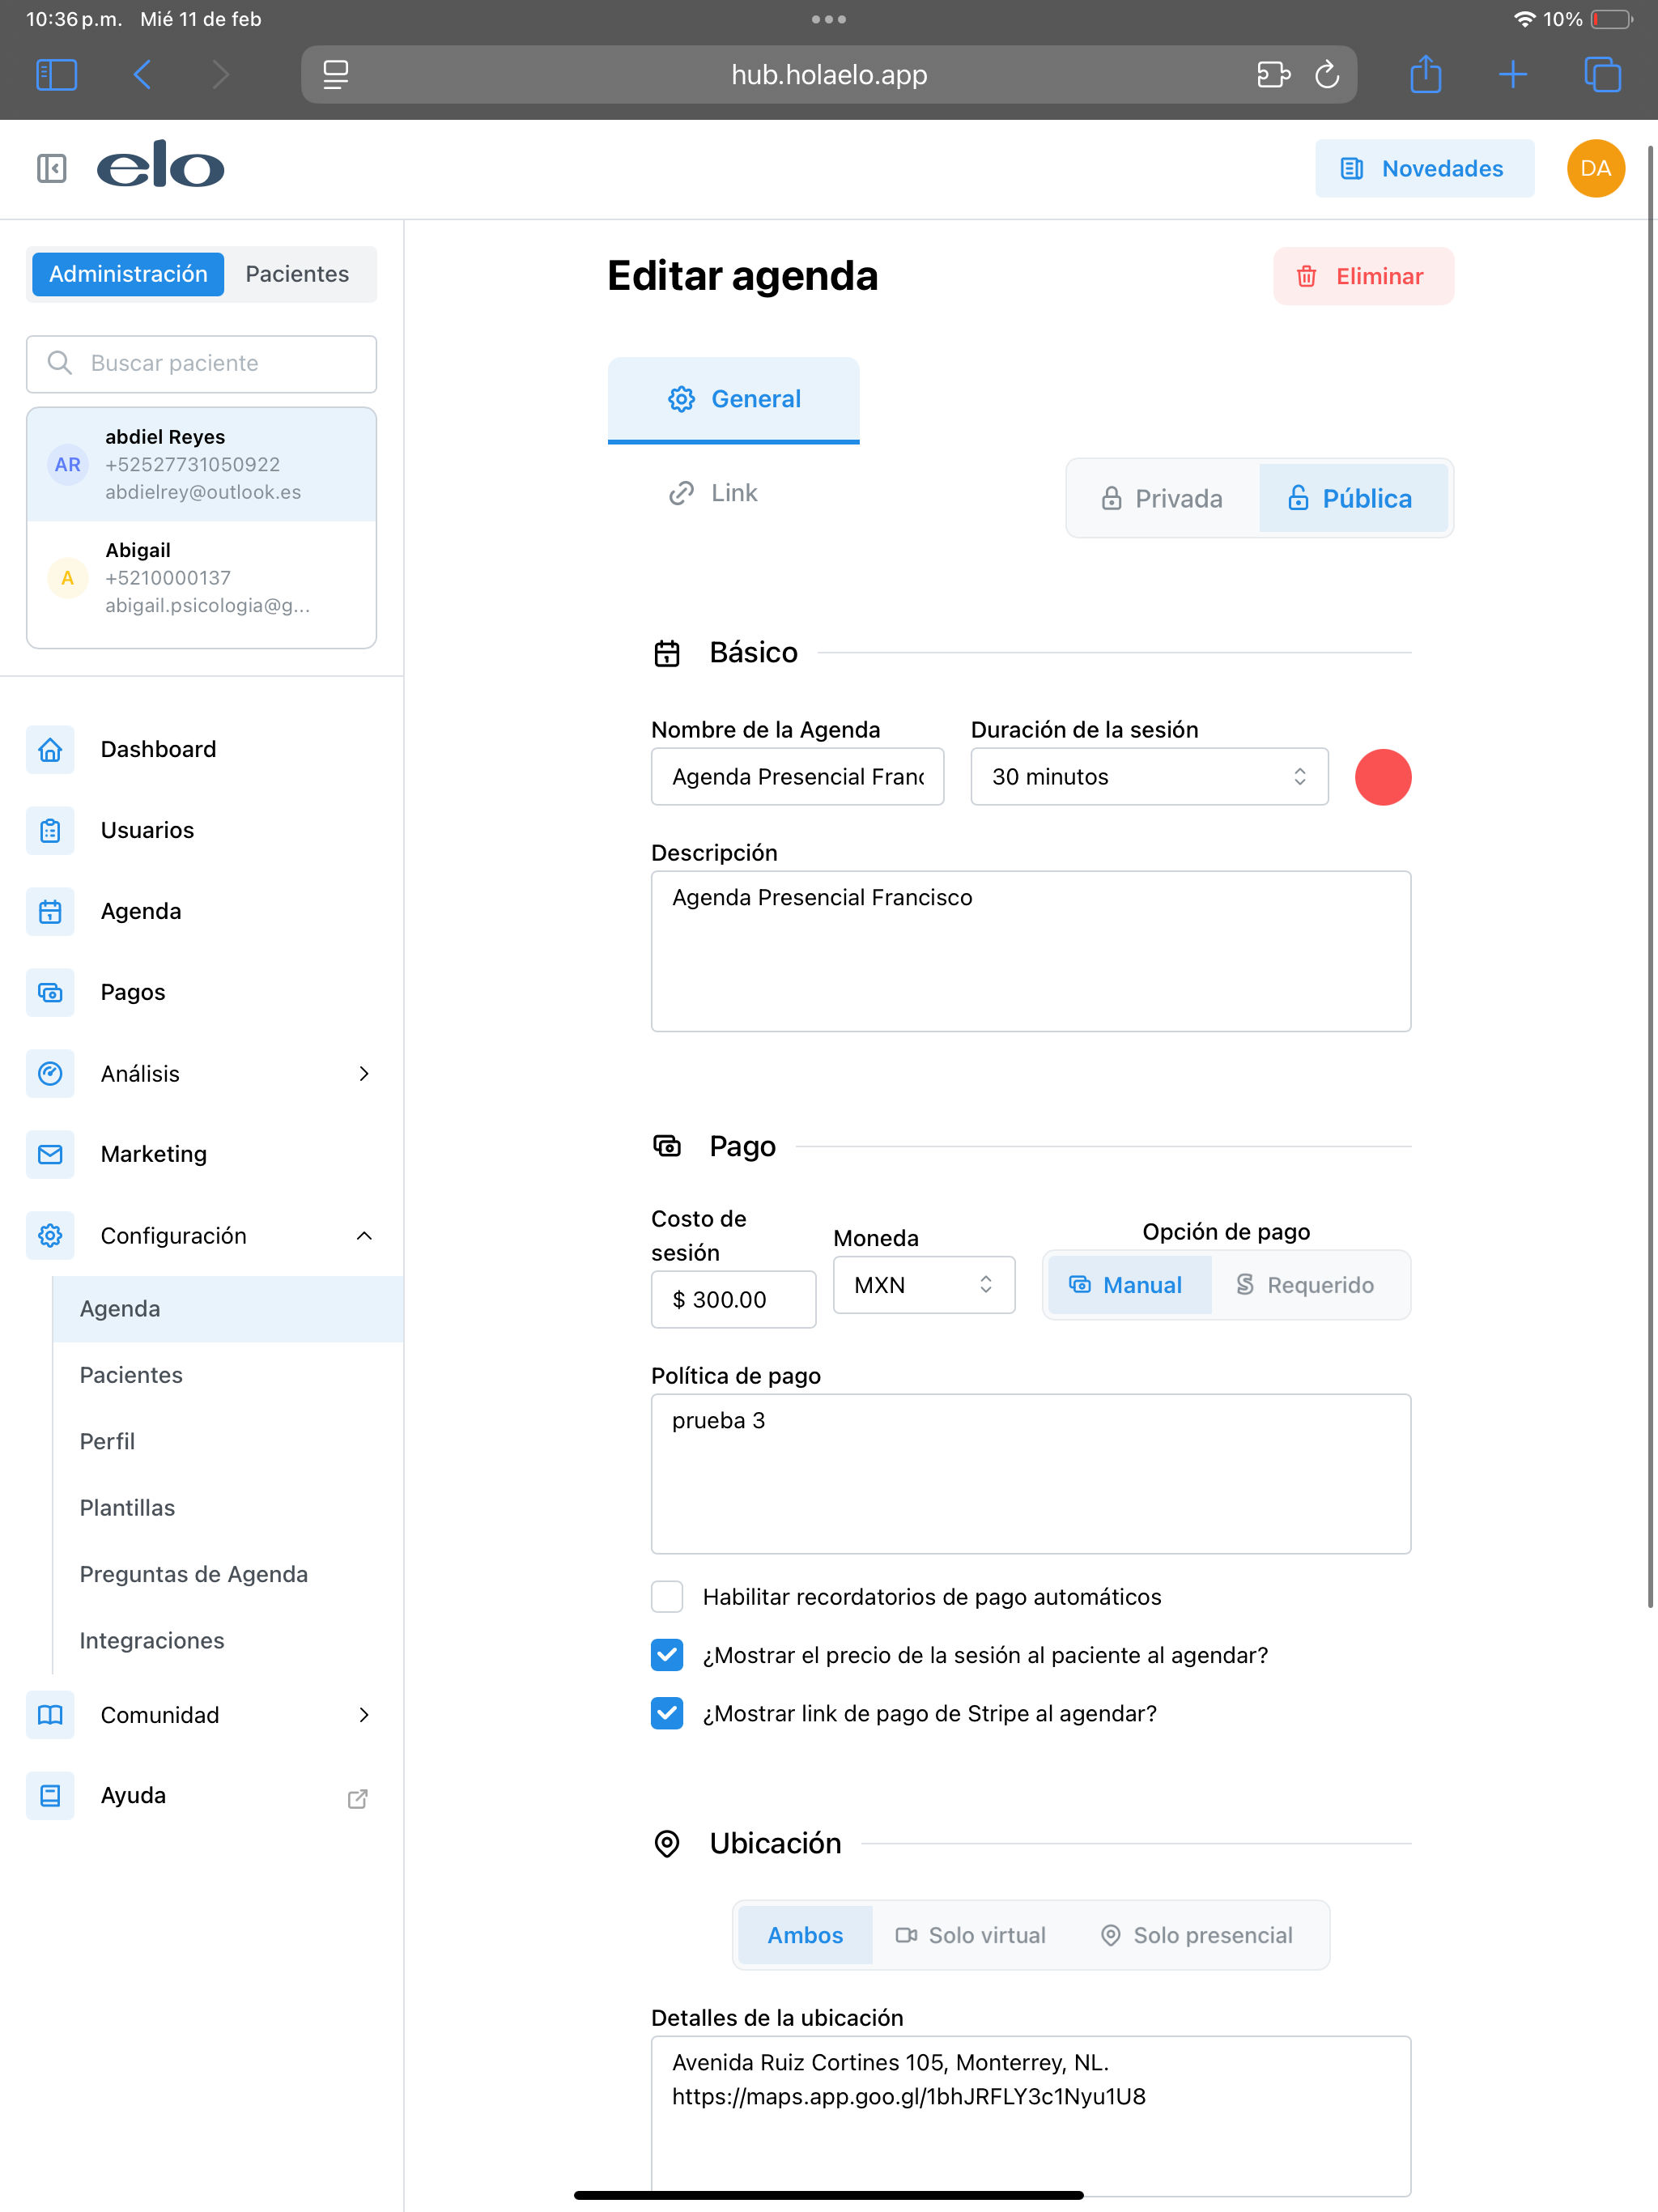Enable automatic payment reminders checkbox
Image resolution: width=1658 pixels, height=2212 pixels.
coord(667,1597)
